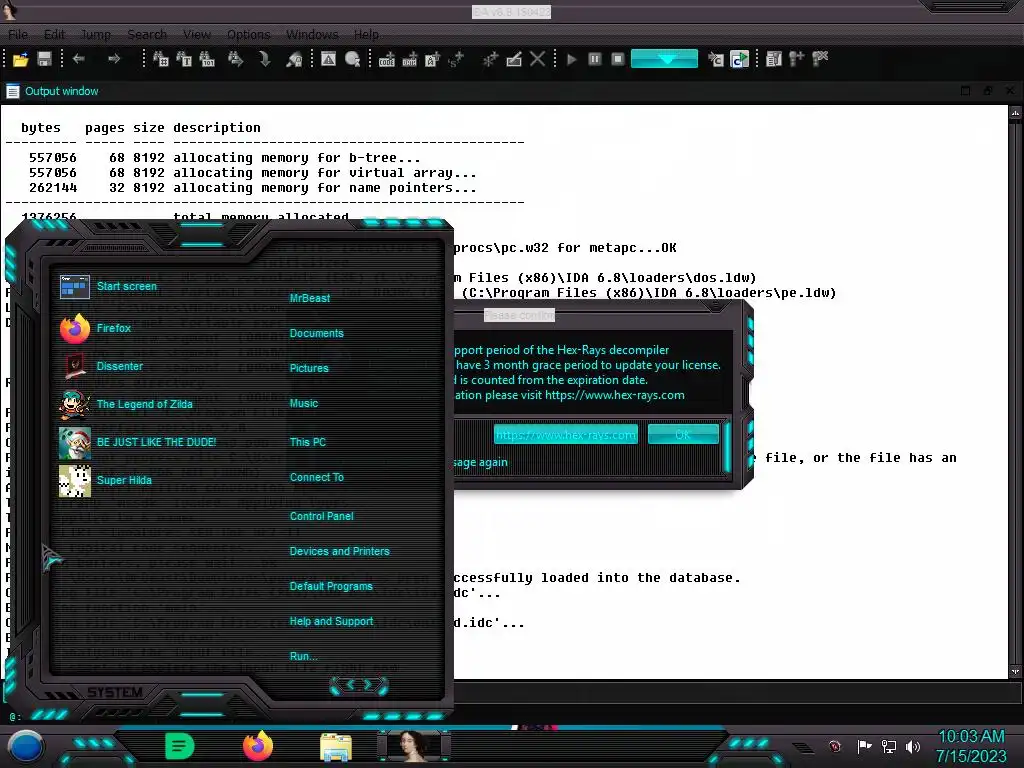Open Pictures from the start menu

point(309,368)
